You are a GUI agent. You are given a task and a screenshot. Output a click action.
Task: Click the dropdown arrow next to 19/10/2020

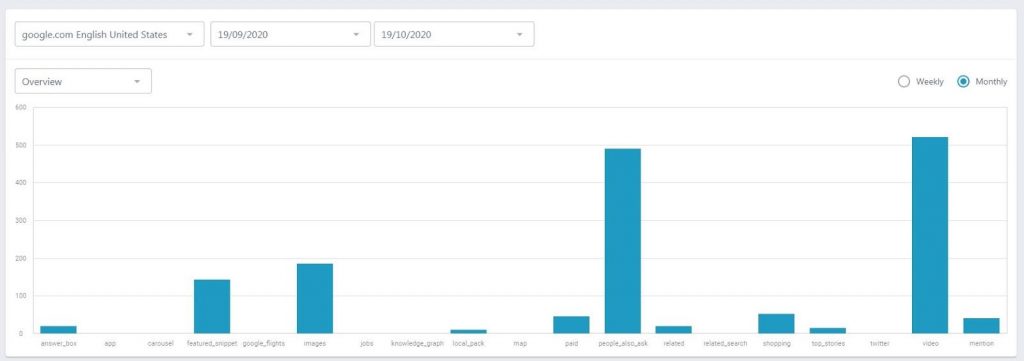[519, 35]
